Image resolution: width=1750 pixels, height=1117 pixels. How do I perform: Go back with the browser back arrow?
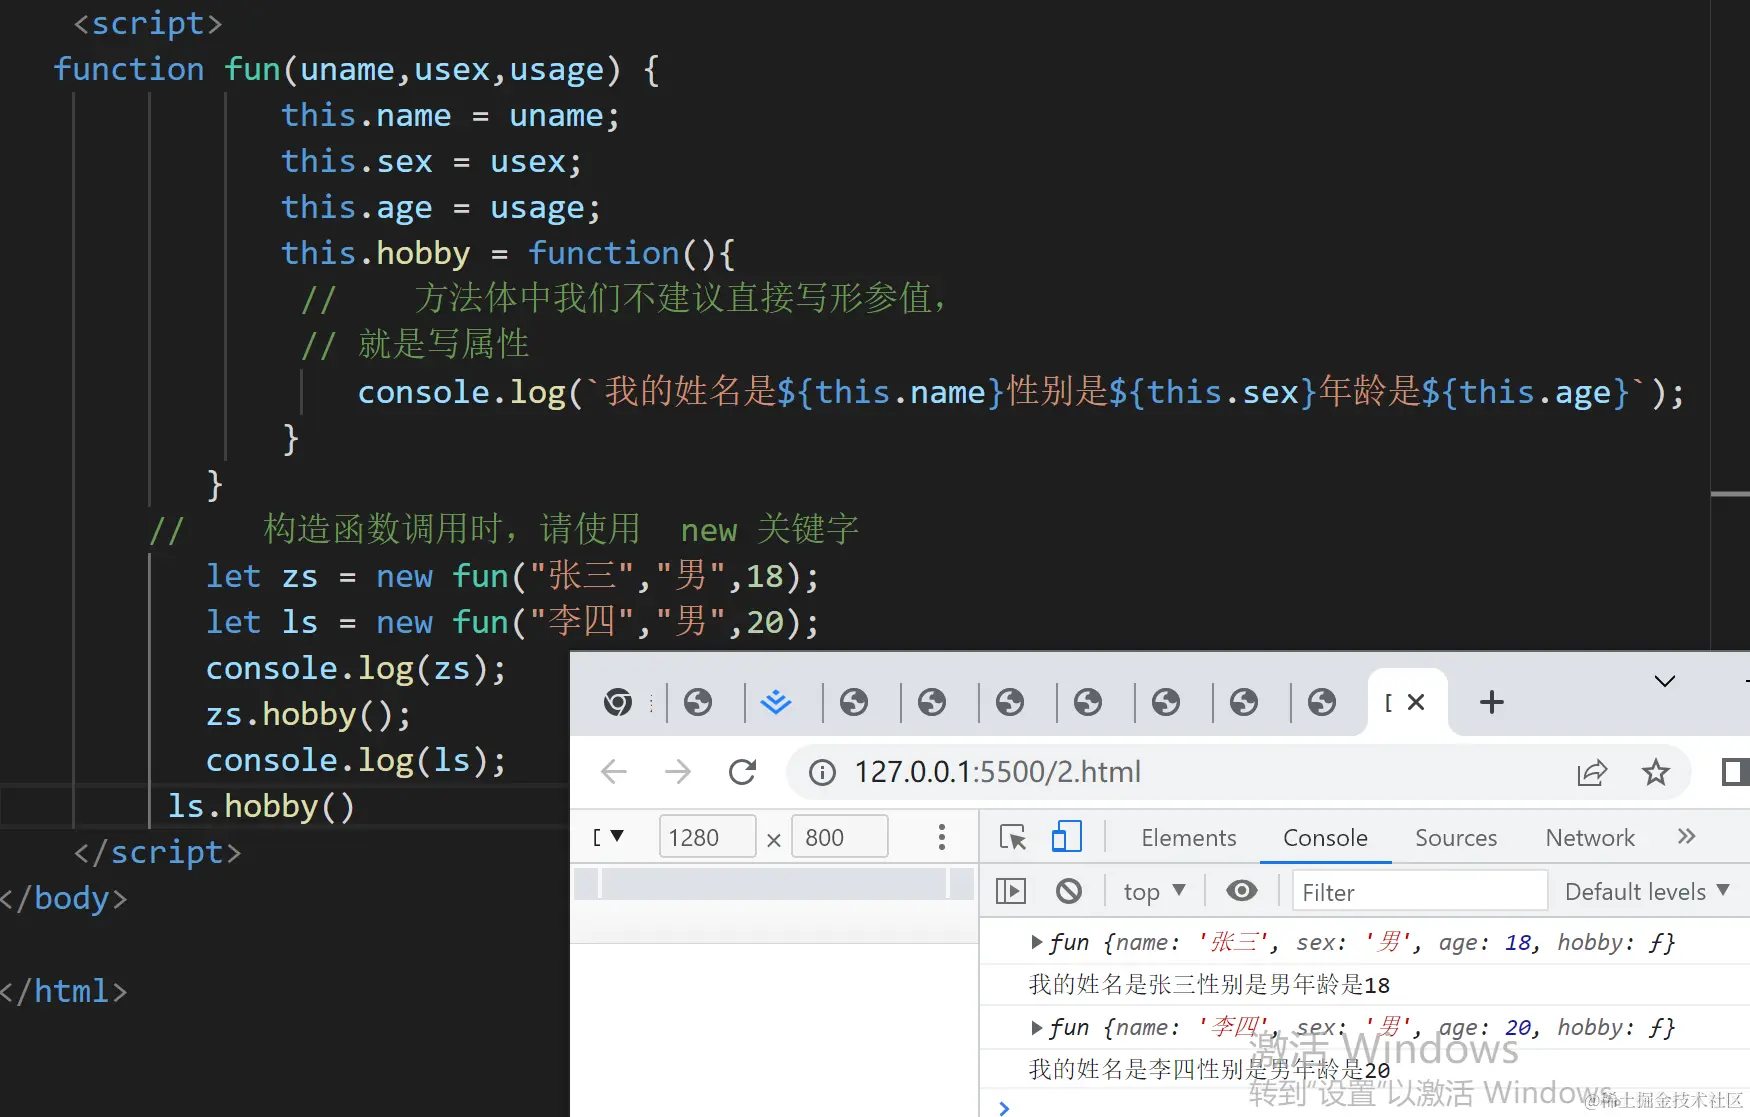pyautogui.click(x=614, y=772)
